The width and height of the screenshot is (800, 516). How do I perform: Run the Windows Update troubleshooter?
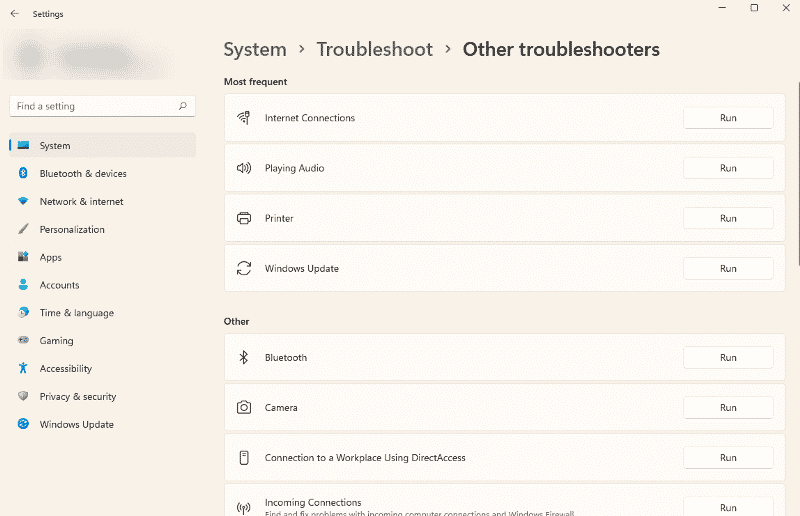[727, 269]
